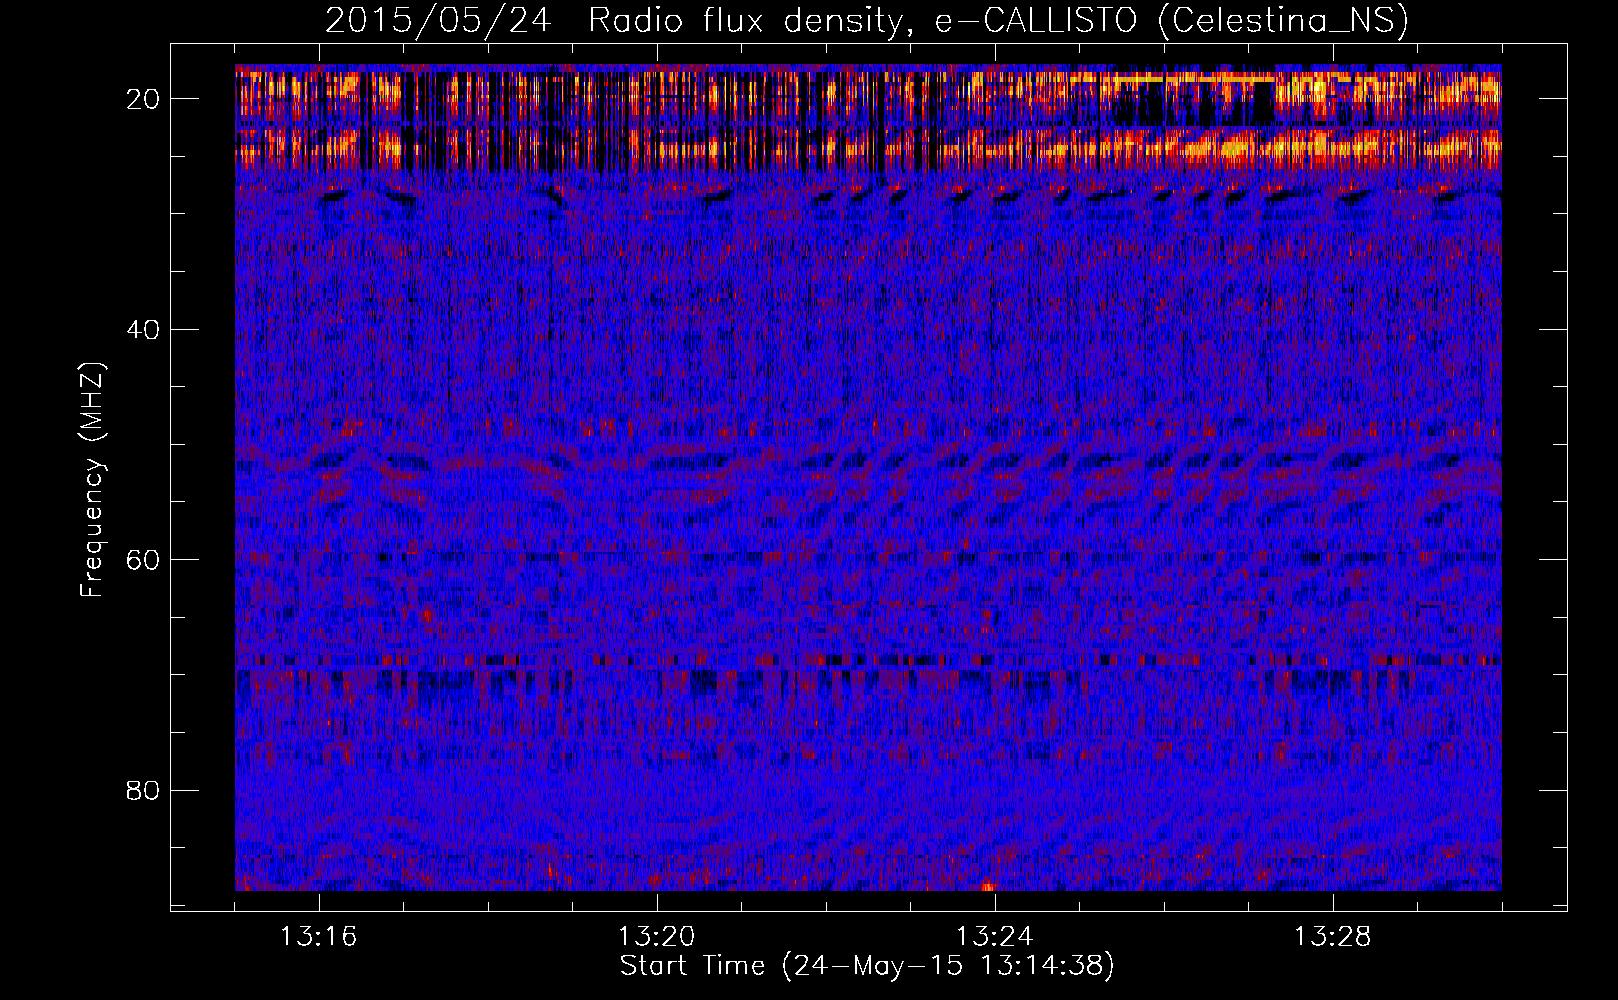1618x1000 pixels.
Task: Click the bright white horizontal emission streak near 20 MHz
Action: [1195, 77]
